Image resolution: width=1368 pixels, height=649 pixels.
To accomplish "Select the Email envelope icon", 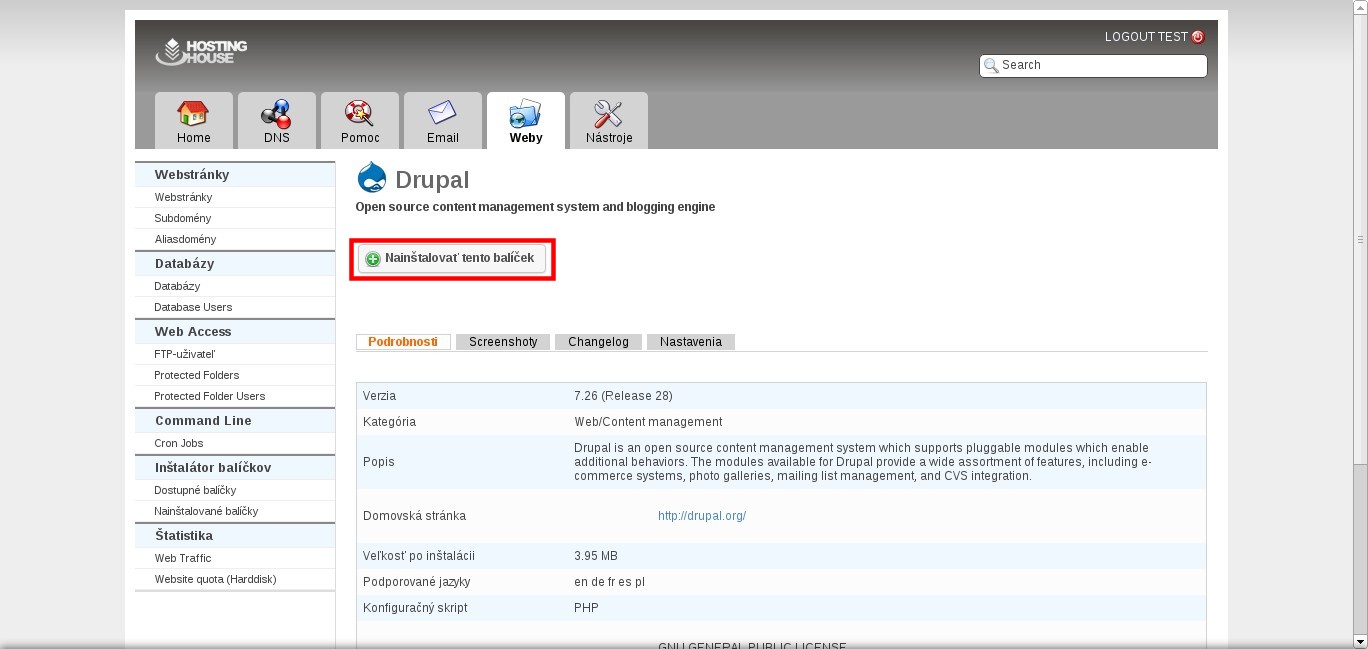I will coord(442,113).
